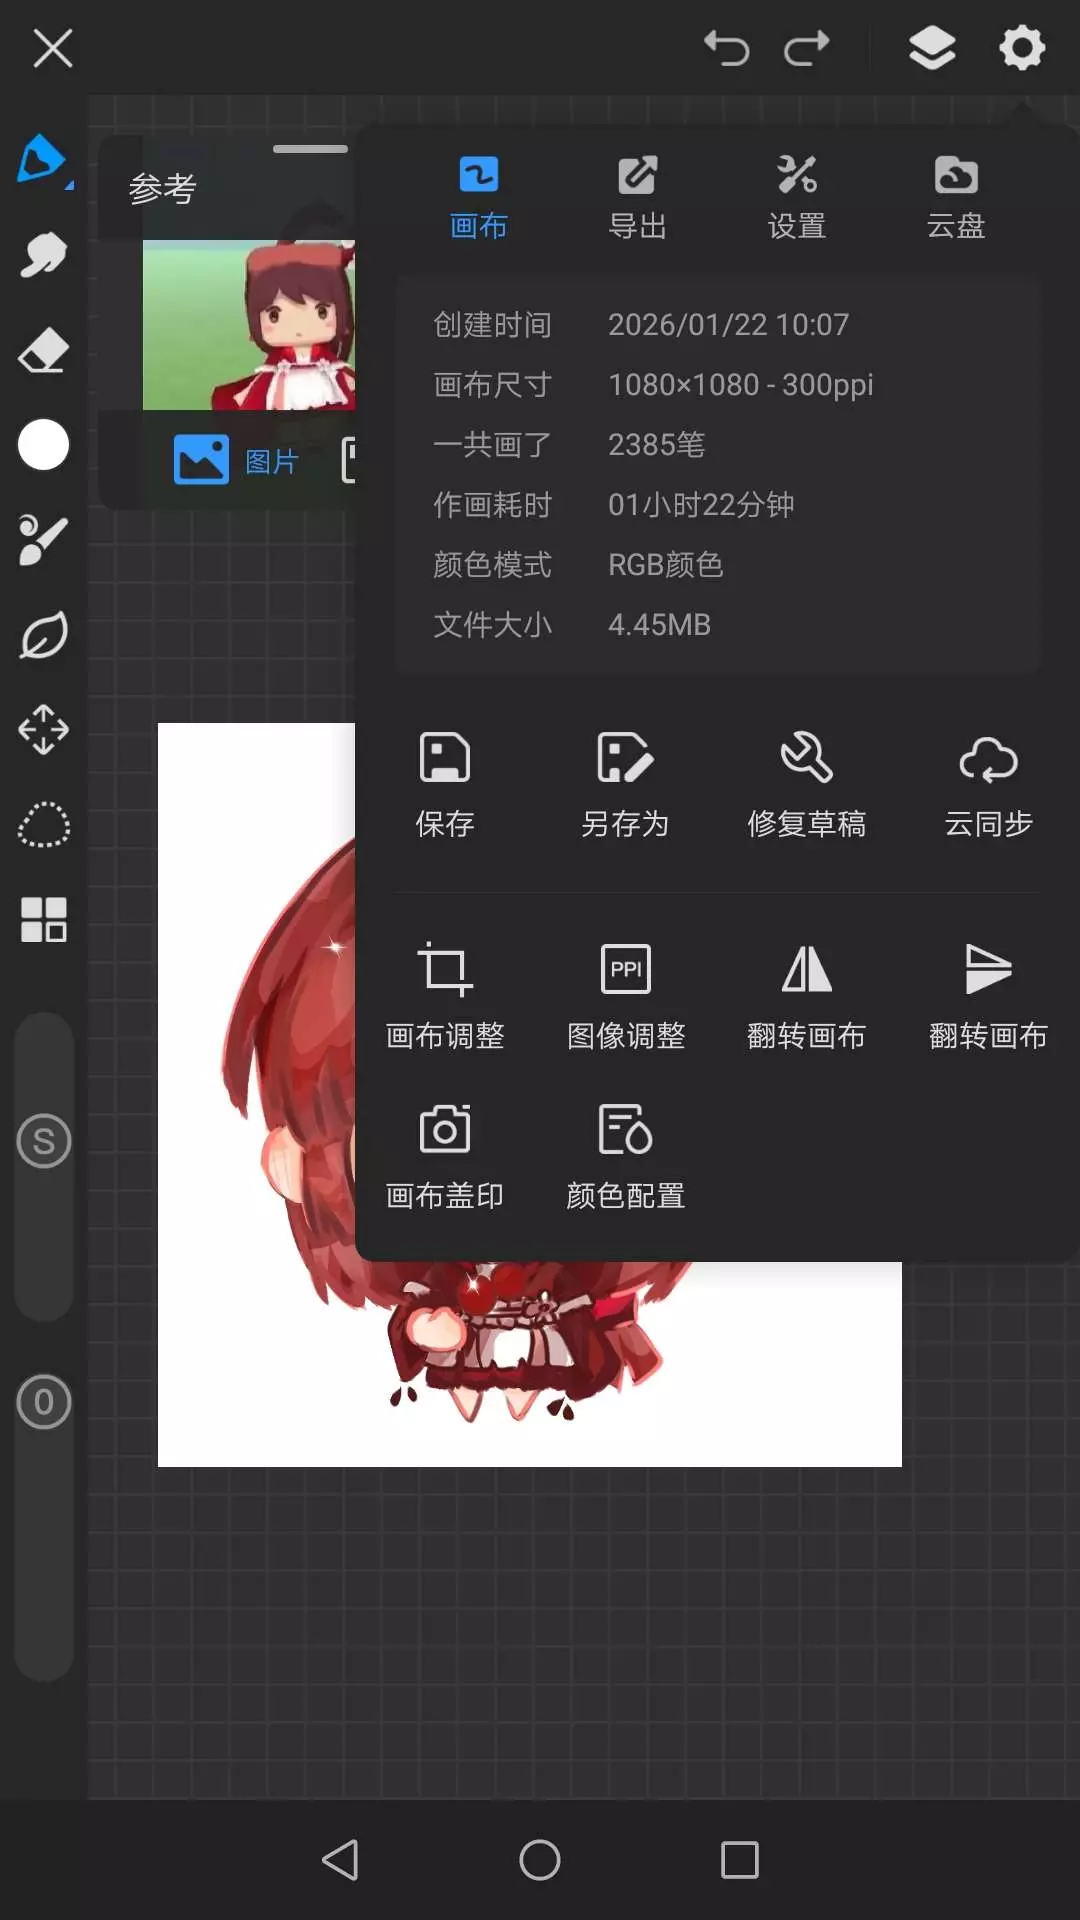
Task: Select the smudge tool
Action: click(43, 255)
